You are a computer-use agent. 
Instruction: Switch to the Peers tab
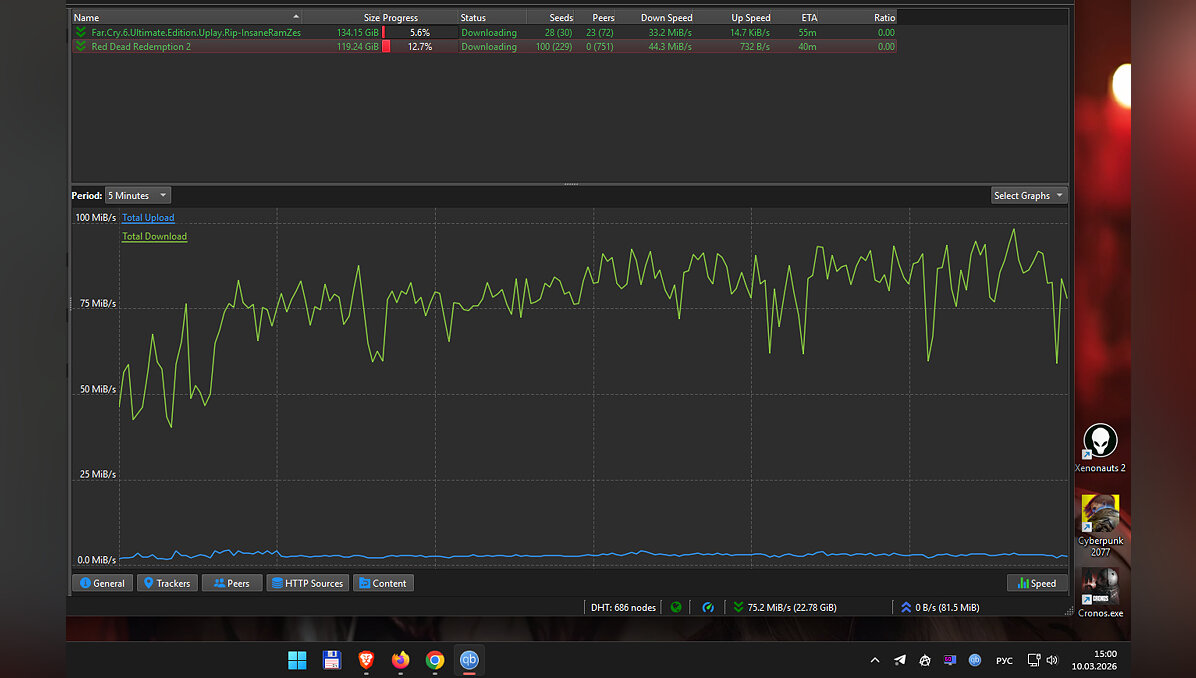(232, 583)
